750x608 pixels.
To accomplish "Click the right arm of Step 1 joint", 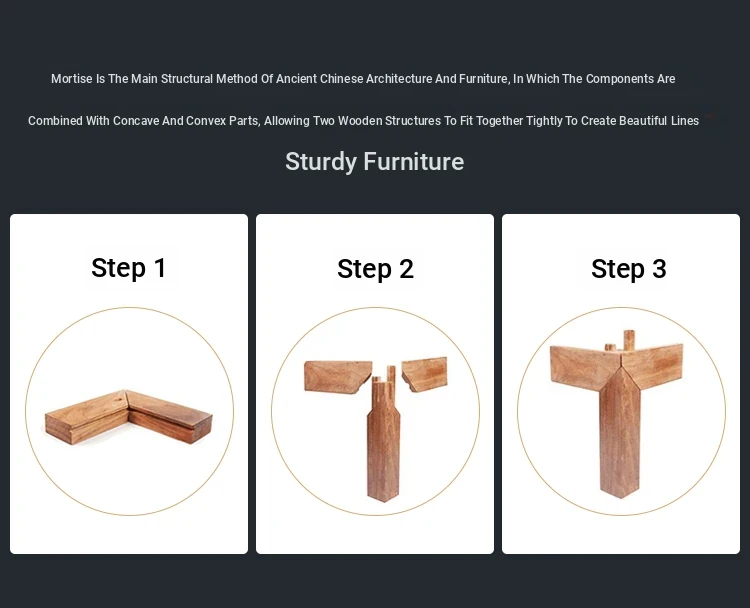I will (170, 417).
